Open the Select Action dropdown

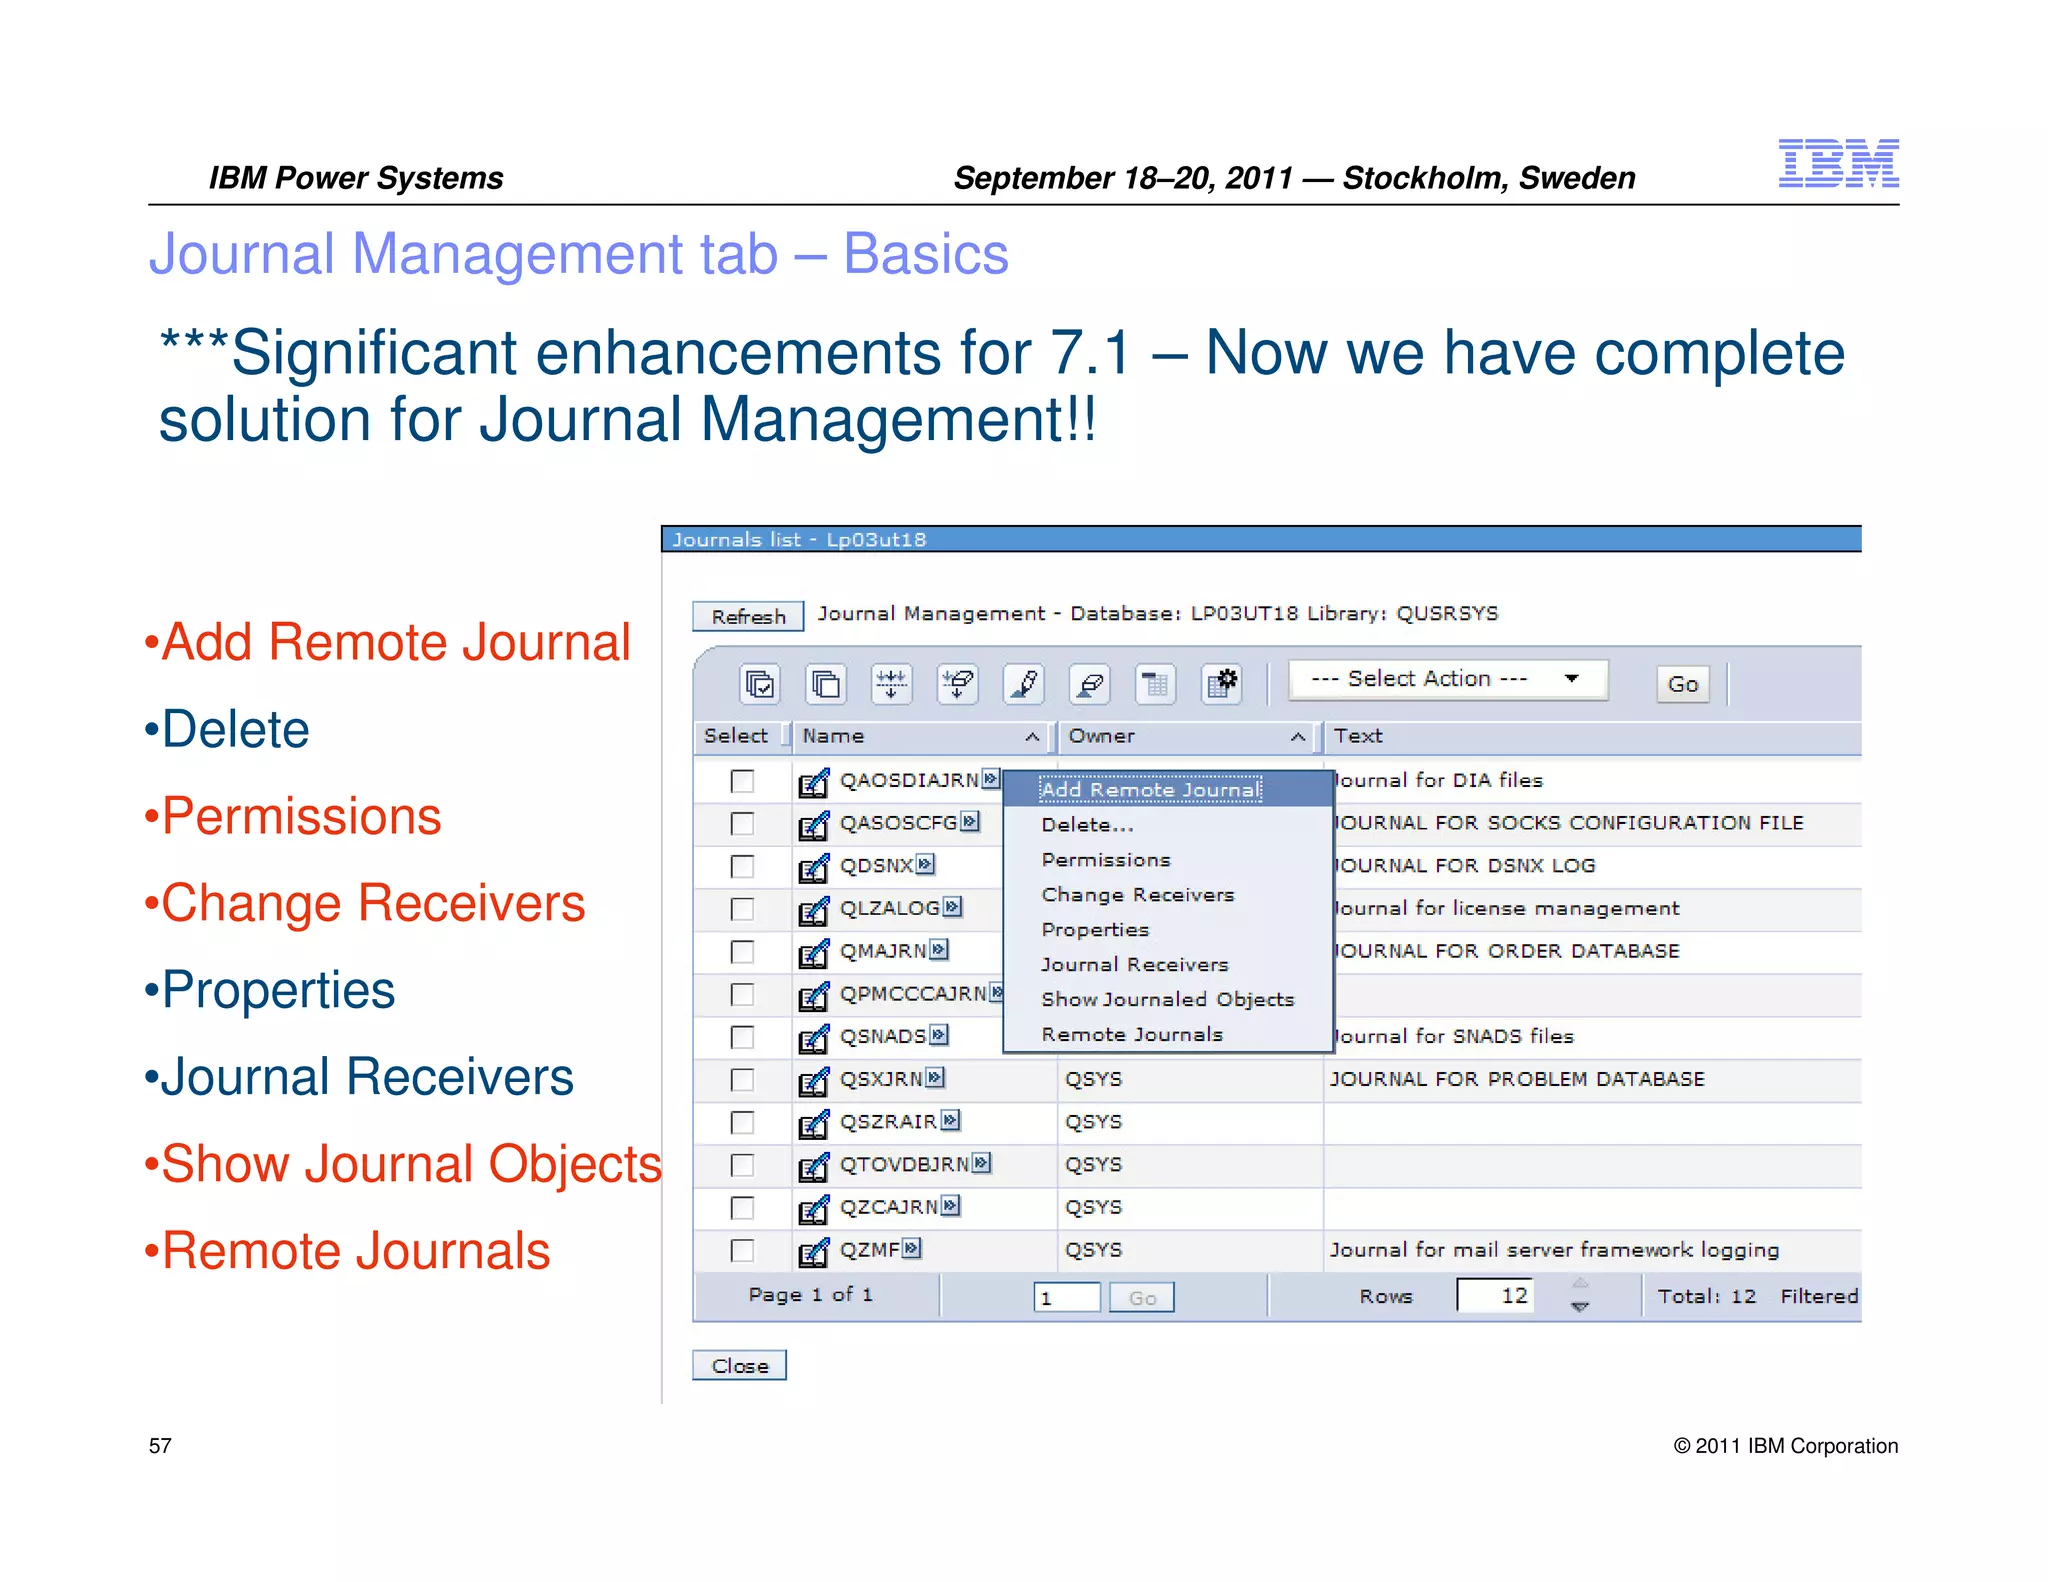pos(1447,679)
